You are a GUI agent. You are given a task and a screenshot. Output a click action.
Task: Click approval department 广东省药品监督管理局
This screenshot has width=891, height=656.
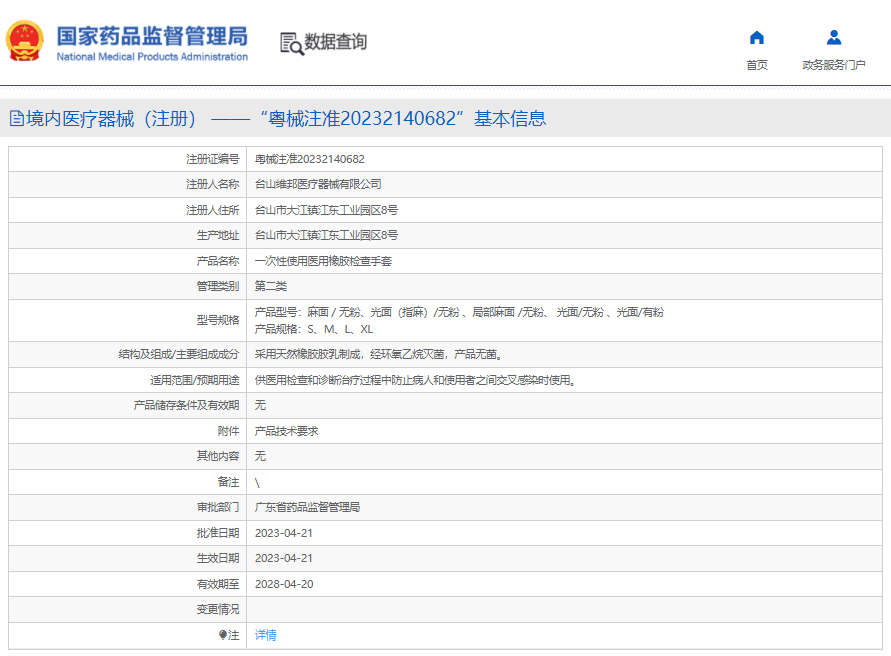coord(307,507)
